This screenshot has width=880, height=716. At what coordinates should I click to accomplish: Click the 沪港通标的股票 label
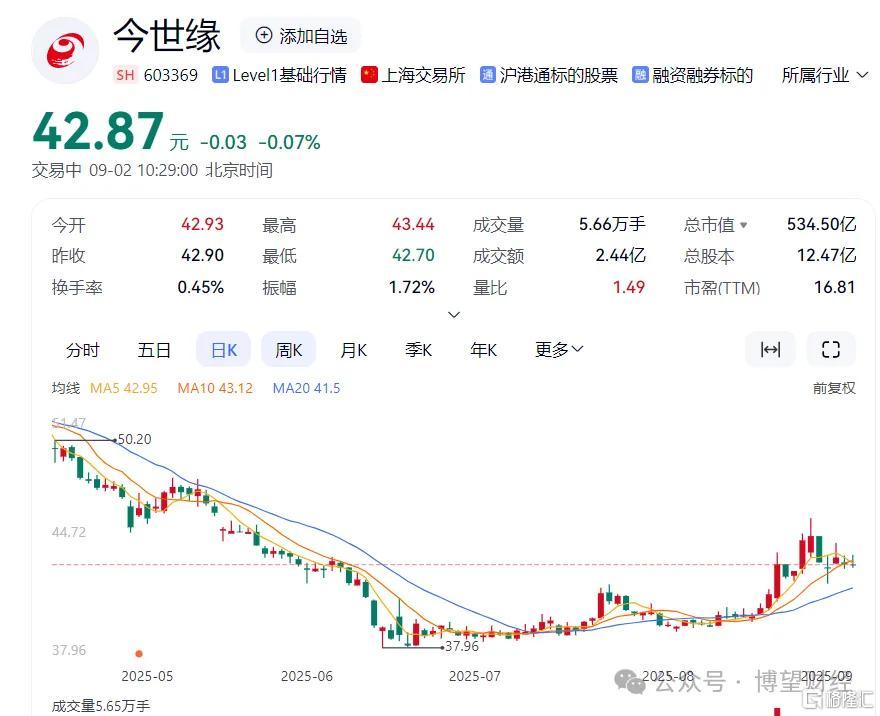[558, 75]
